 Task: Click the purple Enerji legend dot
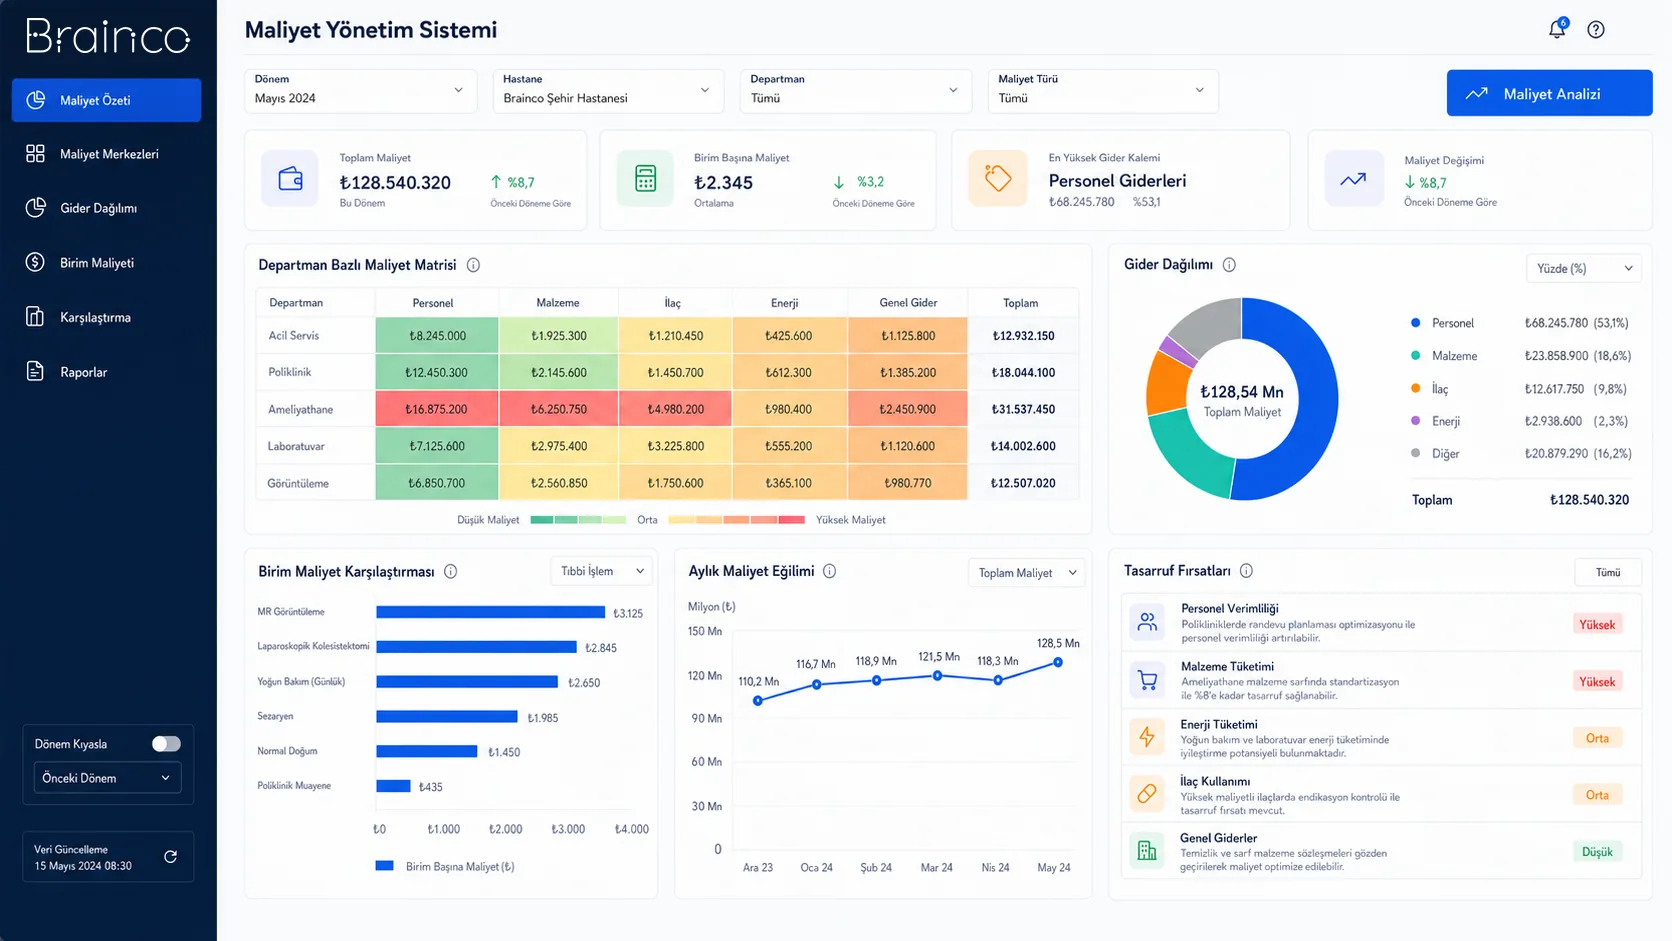tap(1415, 421)
